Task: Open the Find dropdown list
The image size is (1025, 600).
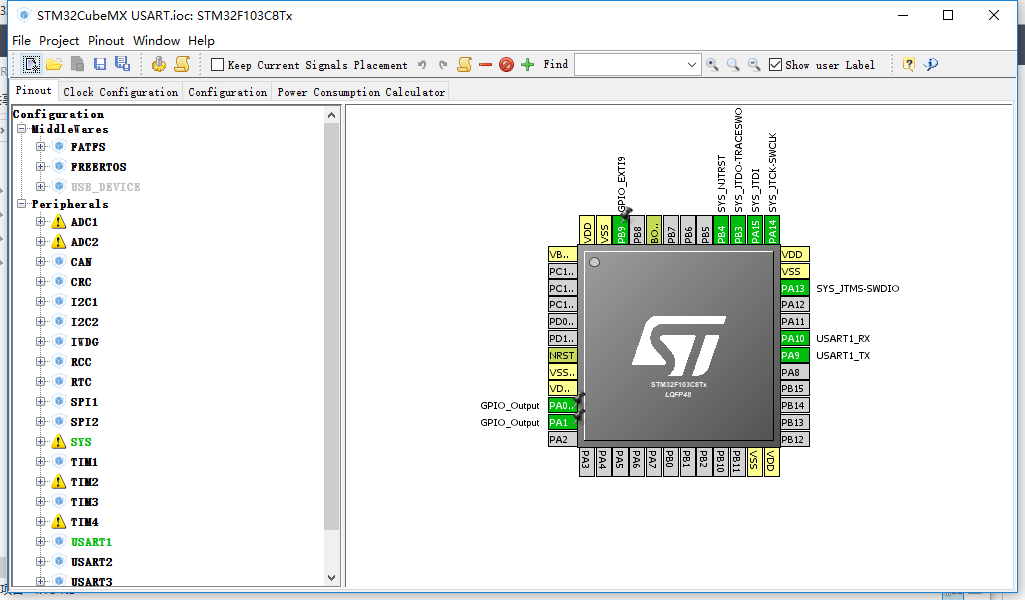Action: tap(693, 65)
